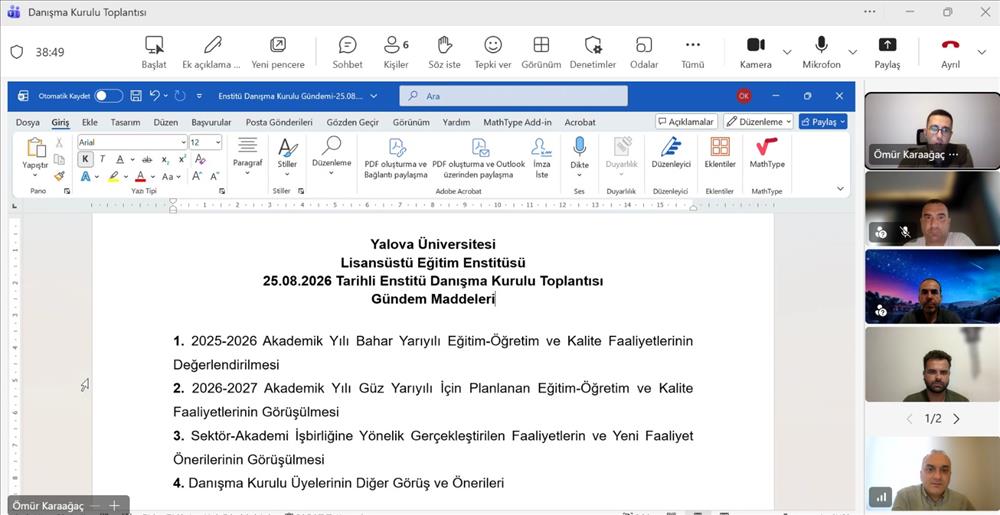Screen dimensions: 1000x515
Task: Click Başlat take control button
Action: click(x=154, y=52)
